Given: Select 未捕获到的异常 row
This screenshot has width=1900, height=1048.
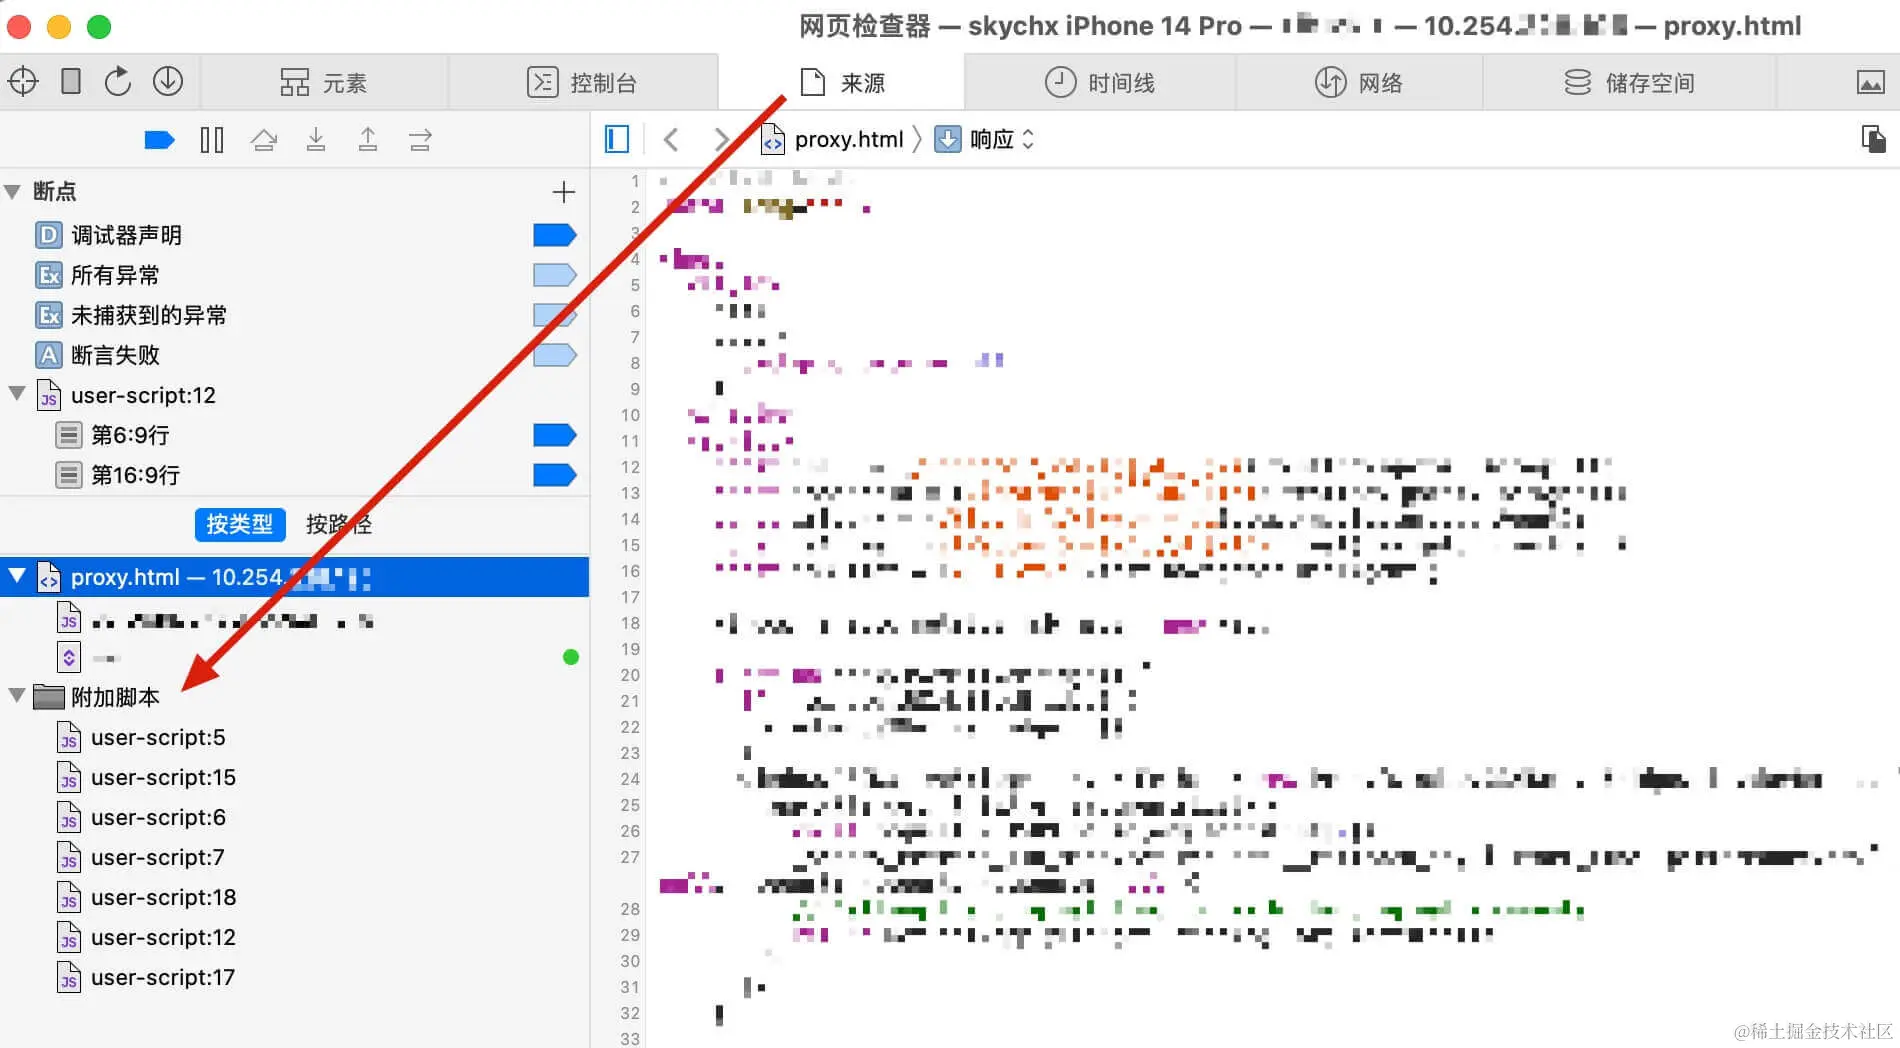Looking at the screenshot, I should pyautogui.click(x=294, y=315).
